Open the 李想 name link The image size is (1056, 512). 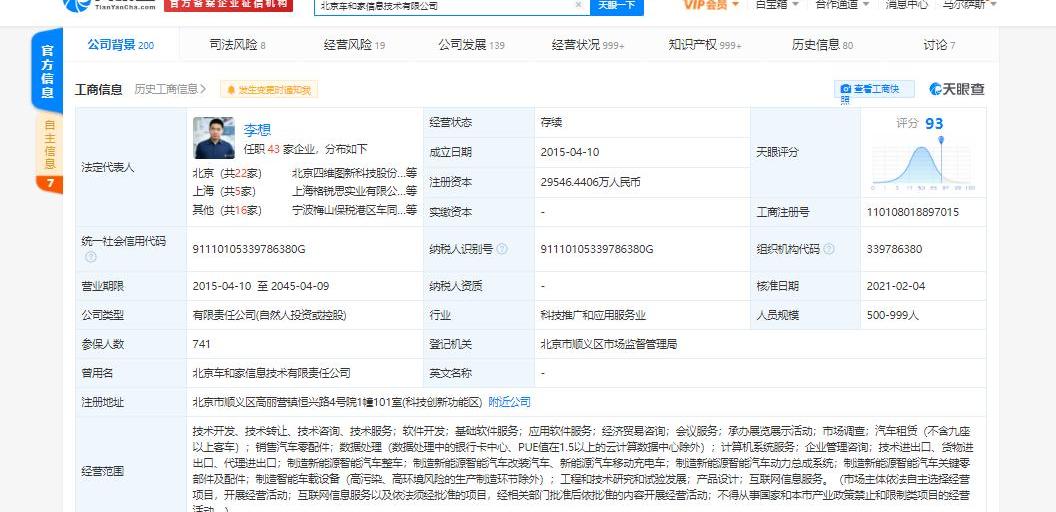(257, 130)
